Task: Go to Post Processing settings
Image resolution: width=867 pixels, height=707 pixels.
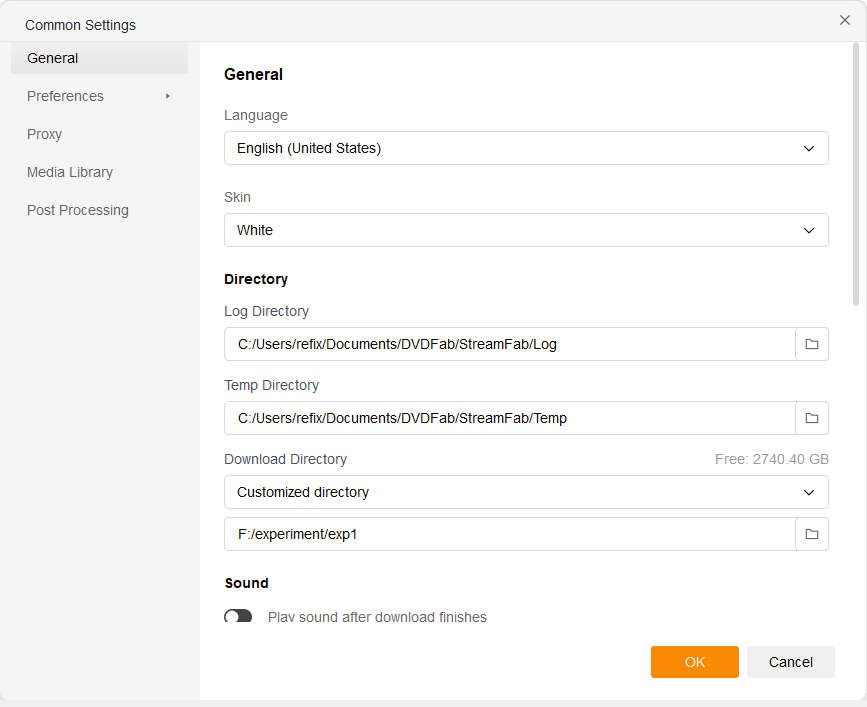Action: click(78, 210)
